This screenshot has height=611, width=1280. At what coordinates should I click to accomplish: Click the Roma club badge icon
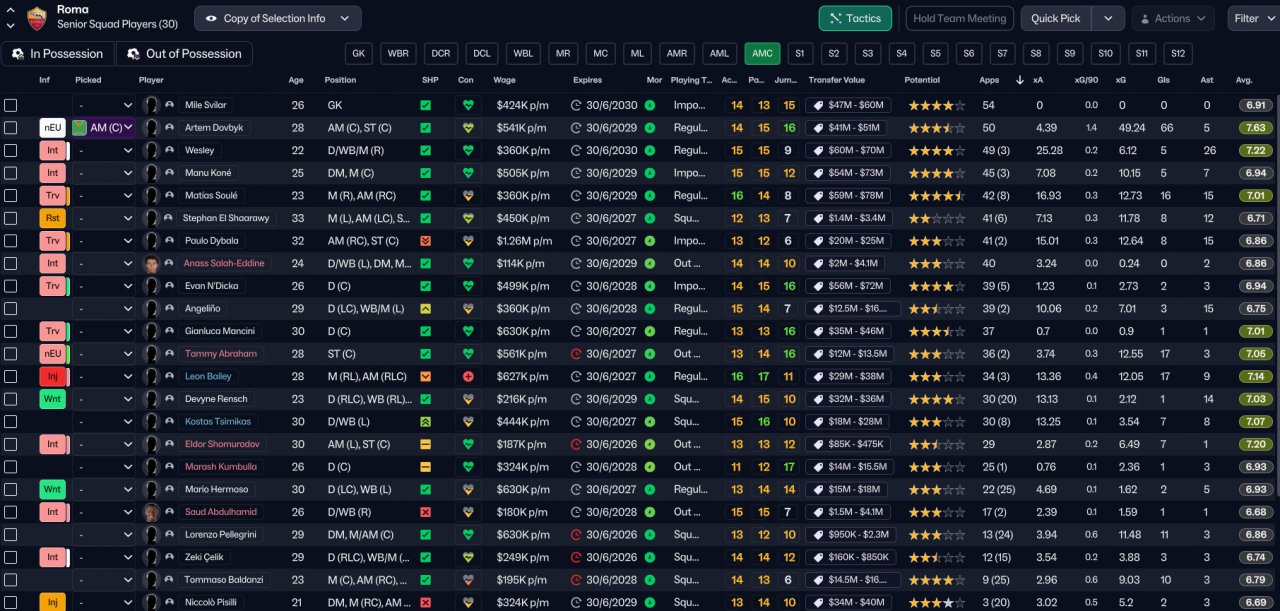37,18
